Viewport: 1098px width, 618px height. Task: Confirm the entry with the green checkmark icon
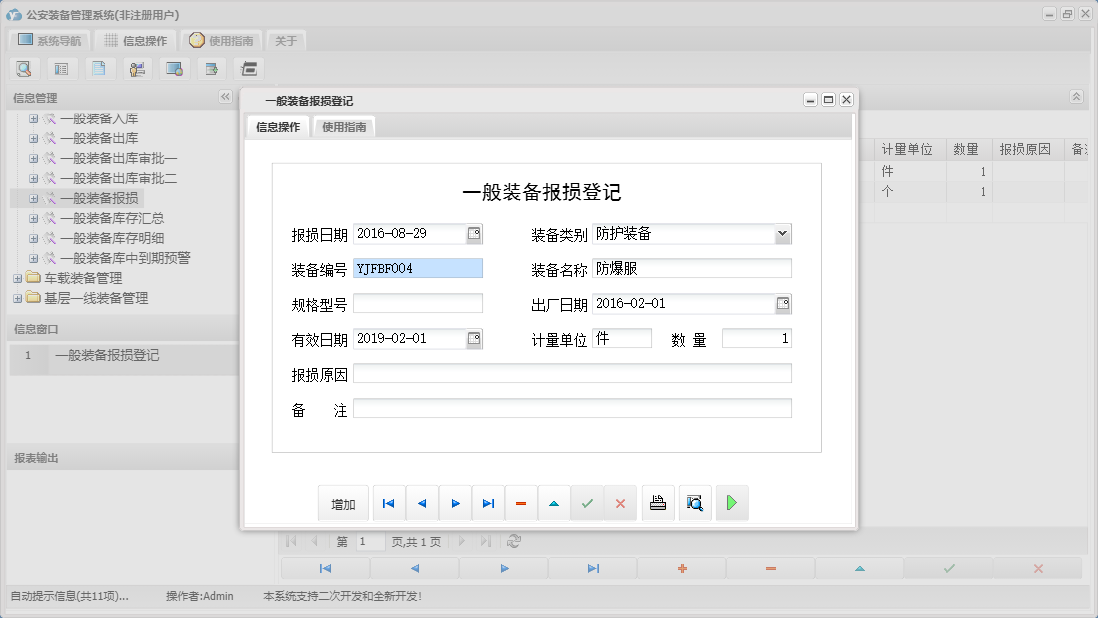coord(588,503)
